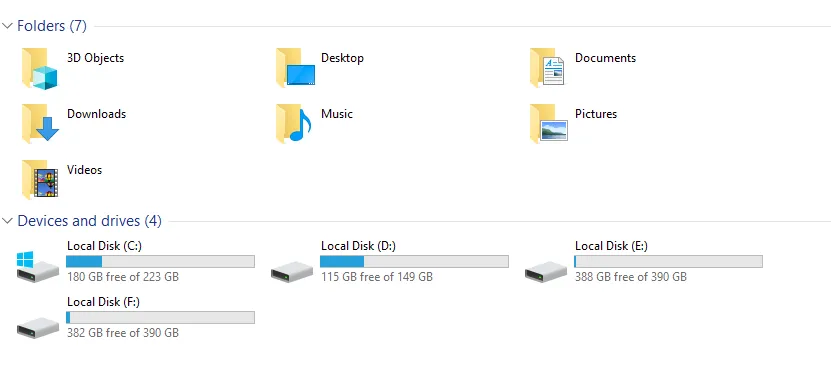Open the 3D Objects folder icon
This screenshot has width=831, height=380.
tap(40, 68)
